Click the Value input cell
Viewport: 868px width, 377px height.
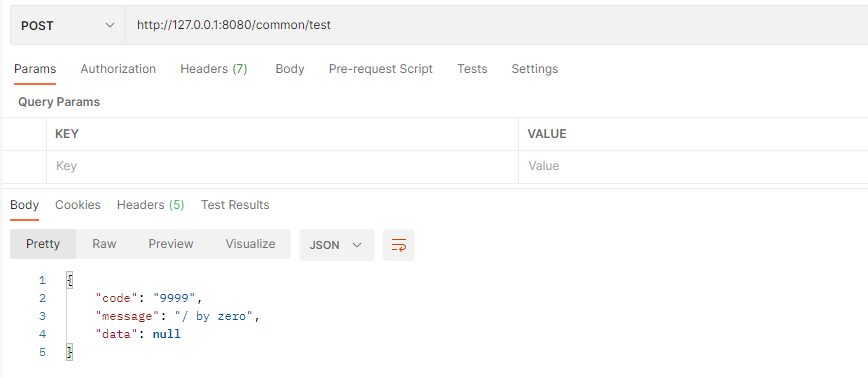693,166
